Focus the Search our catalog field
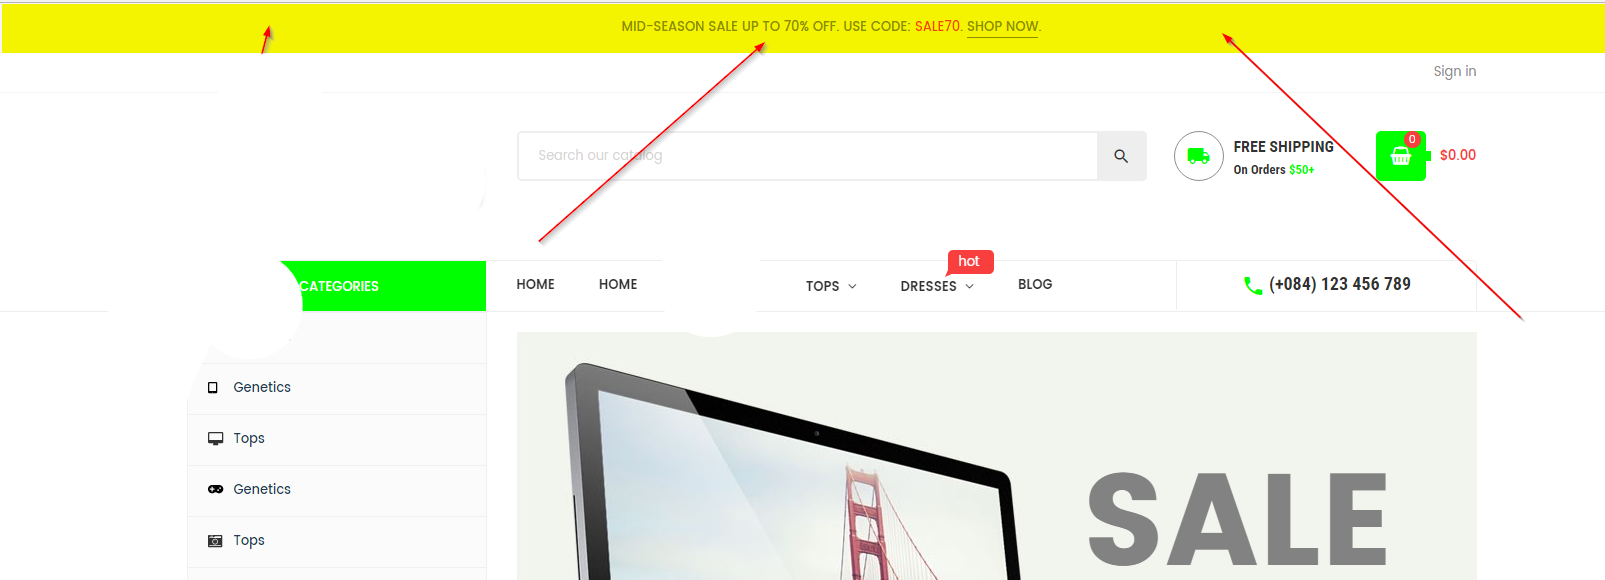This screenshot has width=1605, height=580. (x=808, y=156)
